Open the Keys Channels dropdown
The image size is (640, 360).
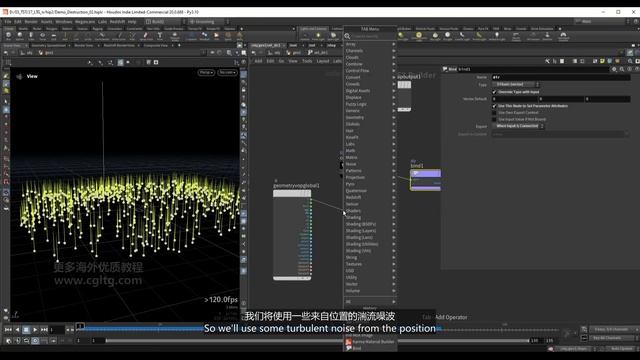[614, 329]
